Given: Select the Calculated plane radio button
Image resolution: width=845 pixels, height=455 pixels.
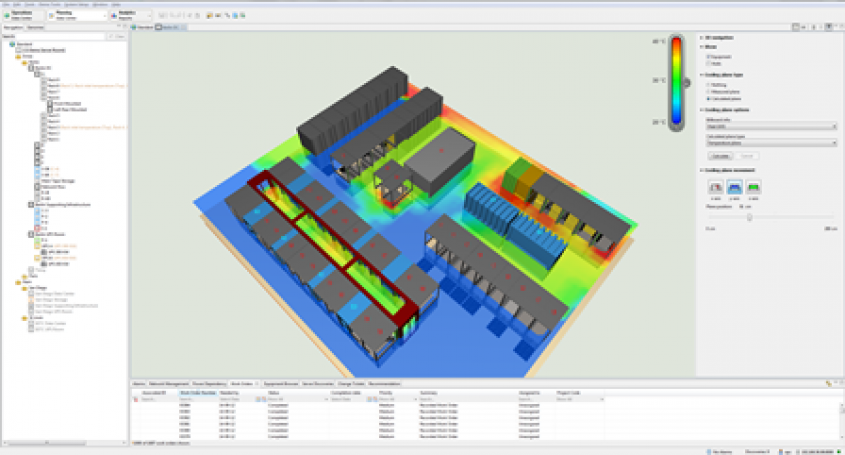Looking at the screenshot, I should (x=709, y=99).
